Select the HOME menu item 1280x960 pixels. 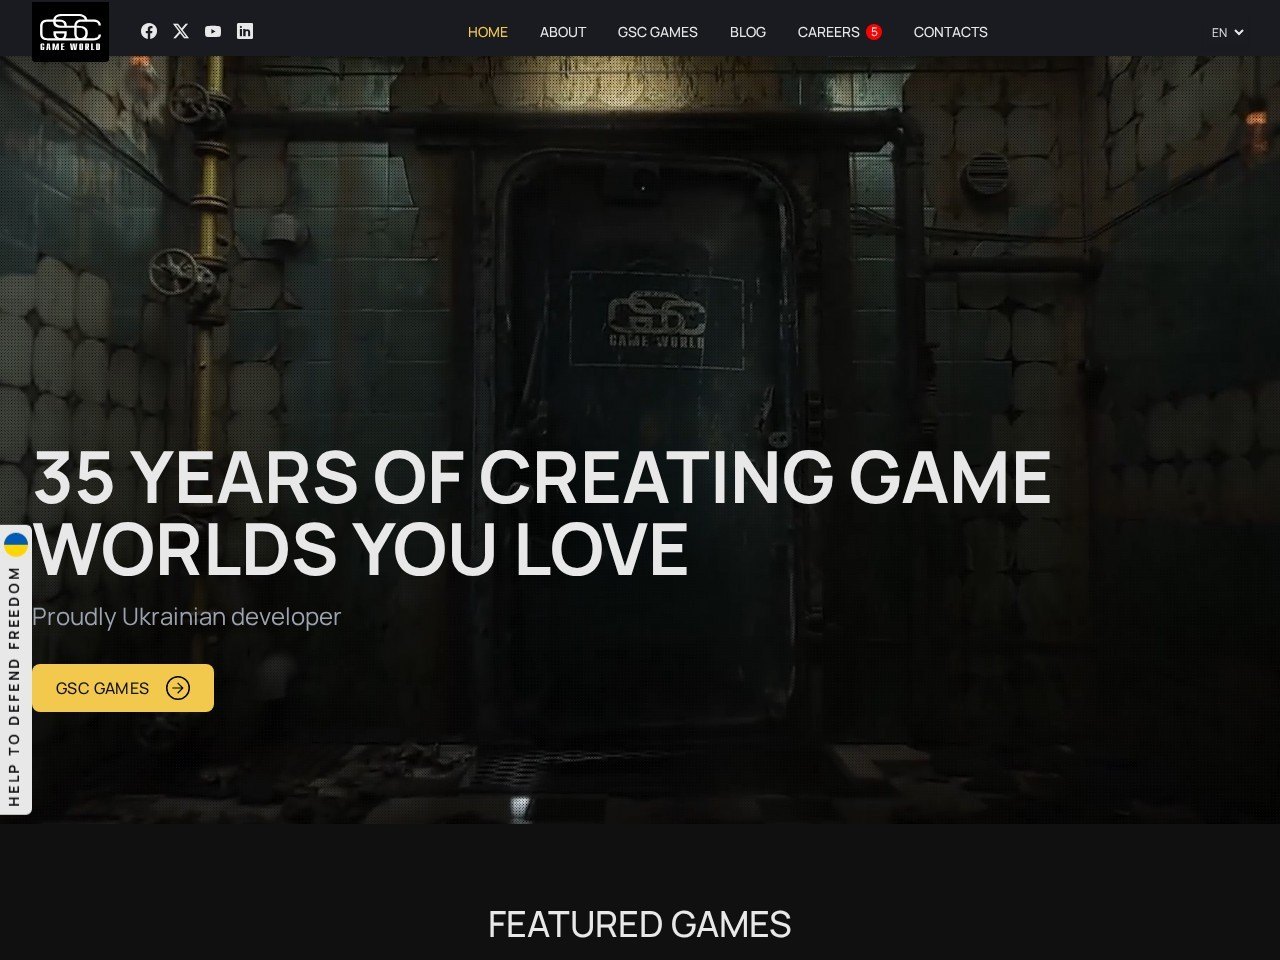[488, 32]
